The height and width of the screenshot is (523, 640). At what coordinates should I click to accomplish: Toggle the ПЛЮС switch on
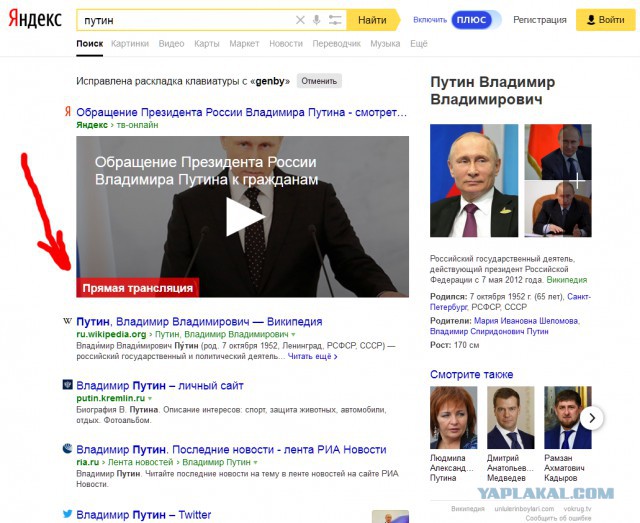tap(476, 20)
